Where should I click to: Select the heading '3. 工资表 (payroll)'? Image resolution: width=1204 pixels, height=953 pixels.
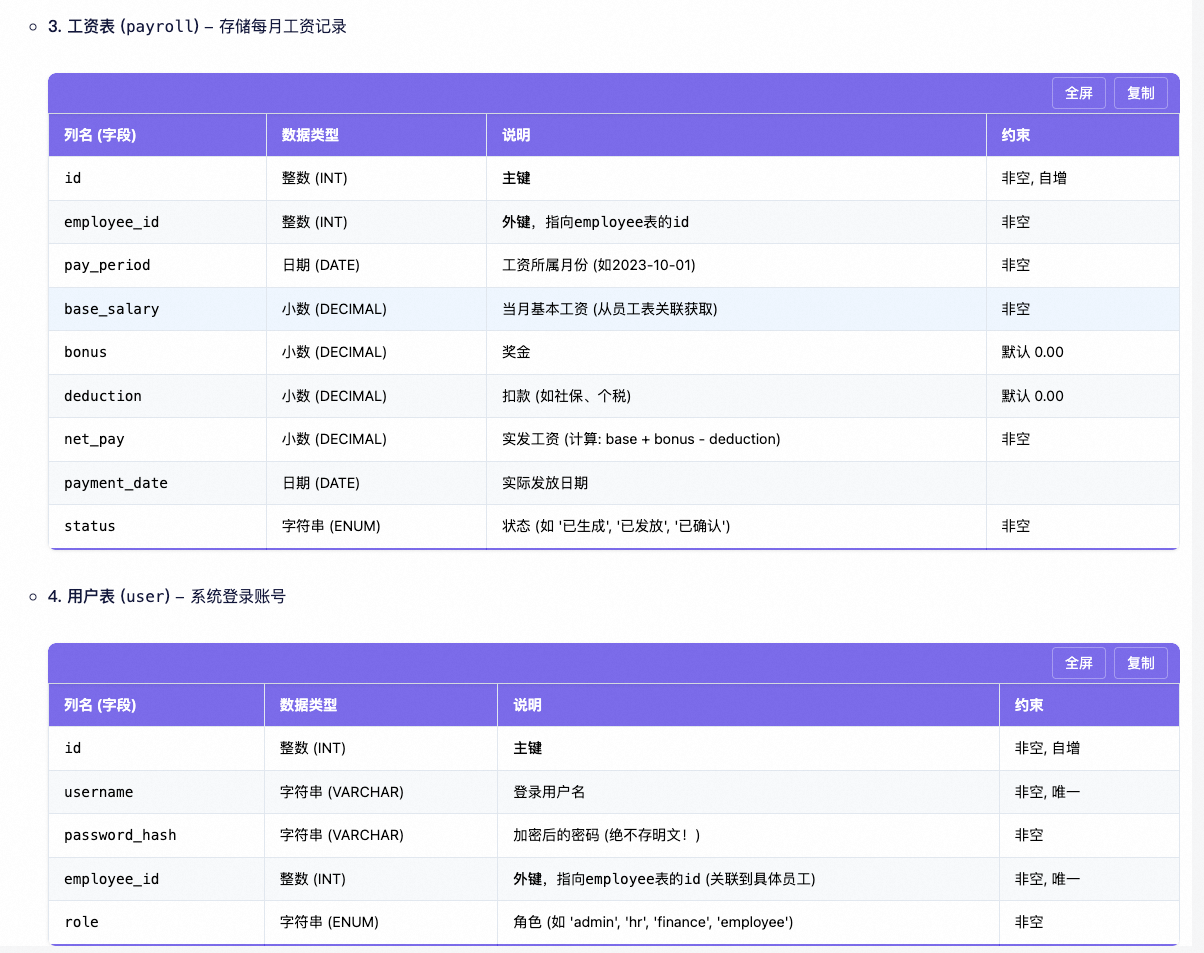click(124, 27)
